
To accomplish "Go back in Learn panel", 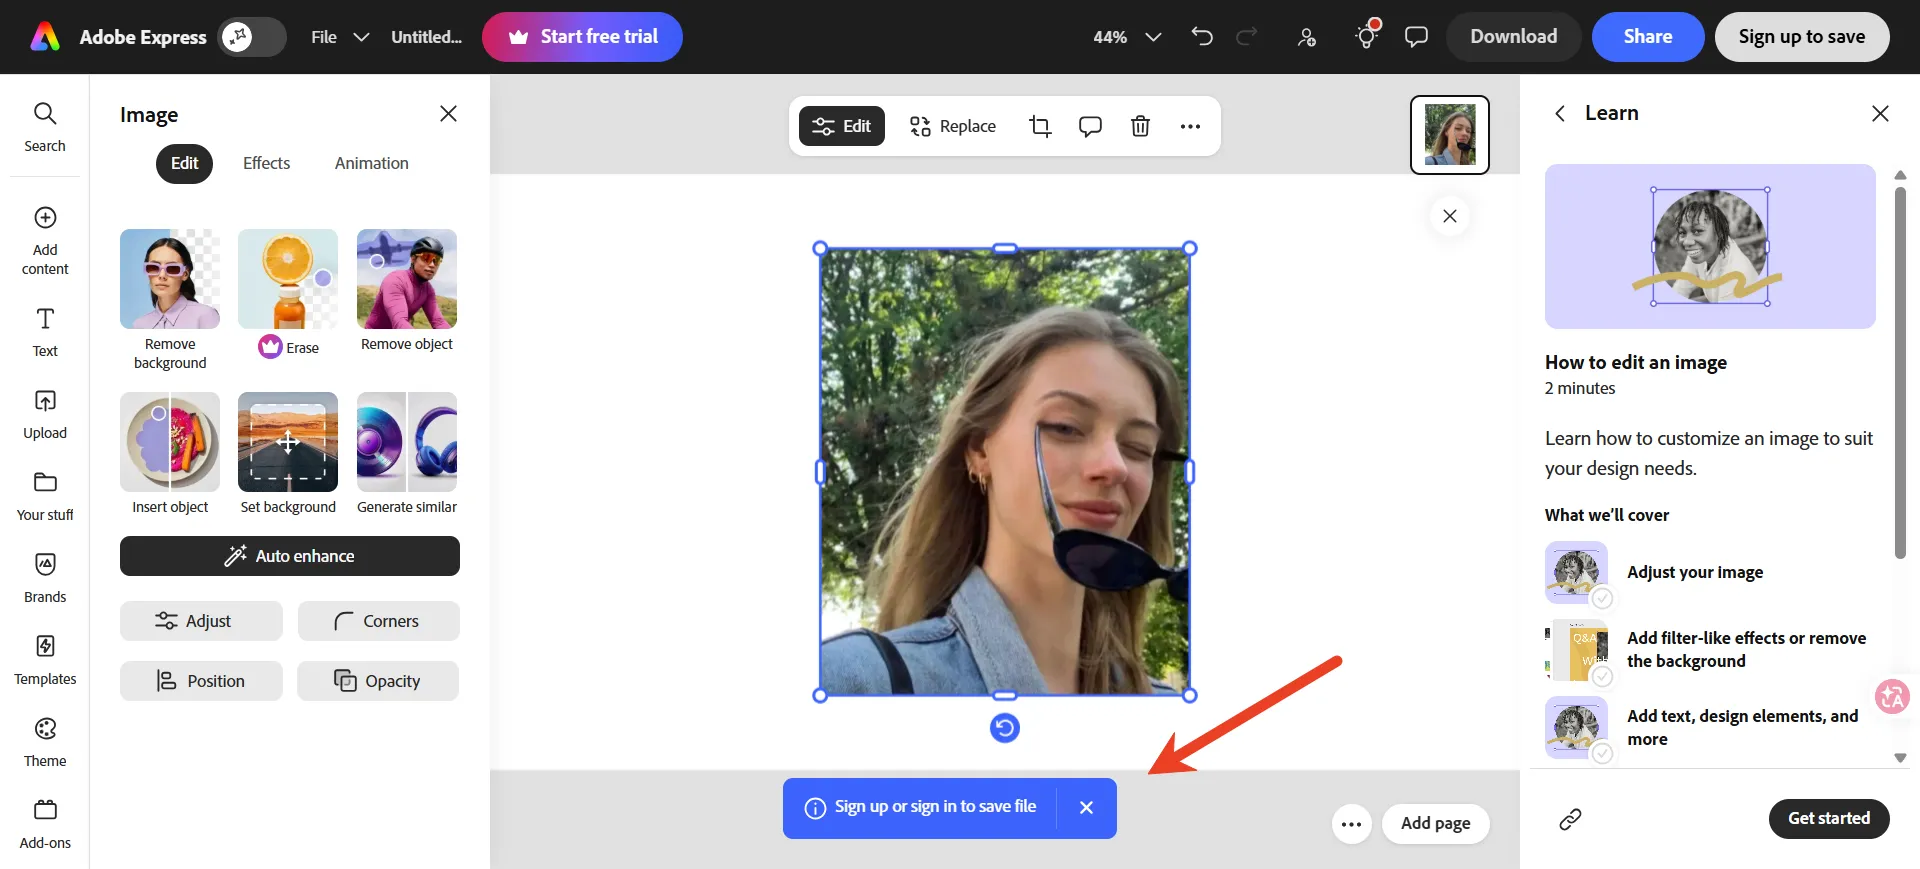I will point(1560,113).
